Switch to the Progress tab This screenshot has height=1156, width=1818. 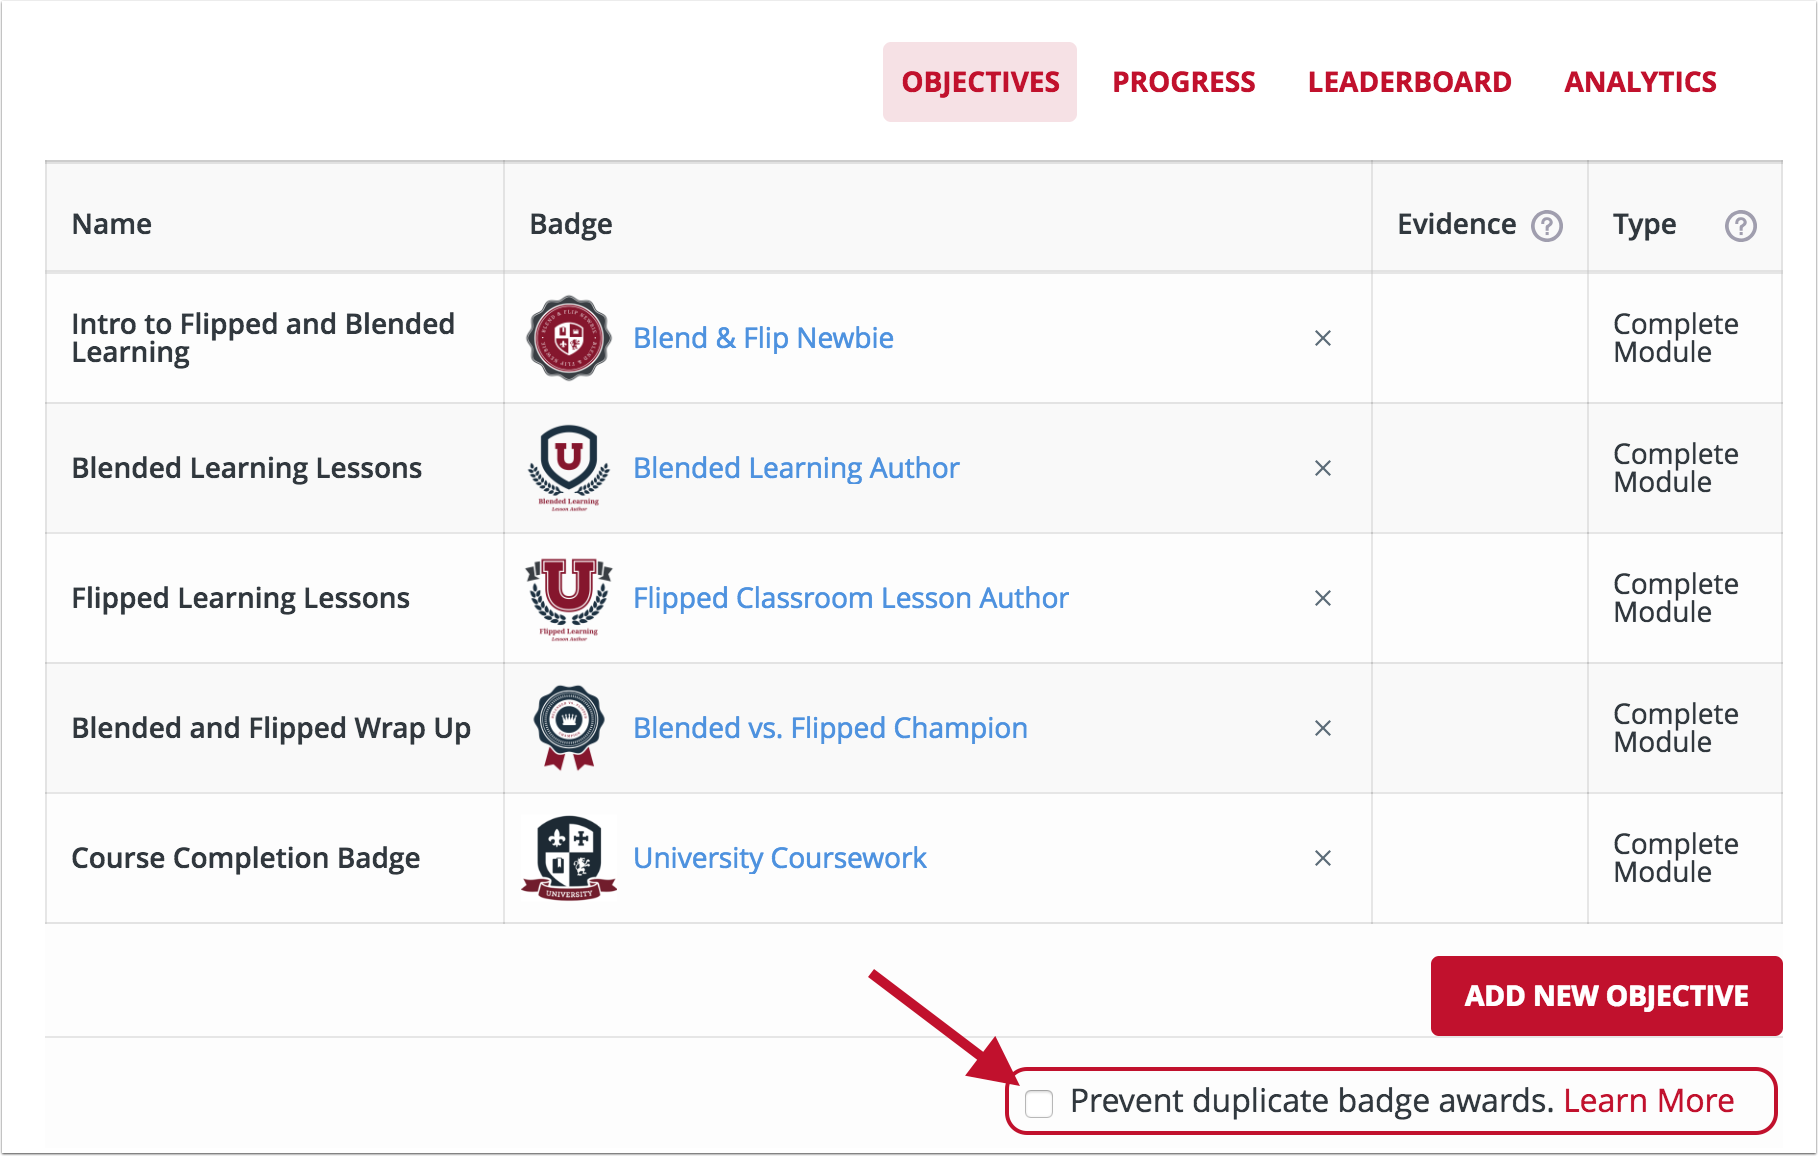(1183, 81)
